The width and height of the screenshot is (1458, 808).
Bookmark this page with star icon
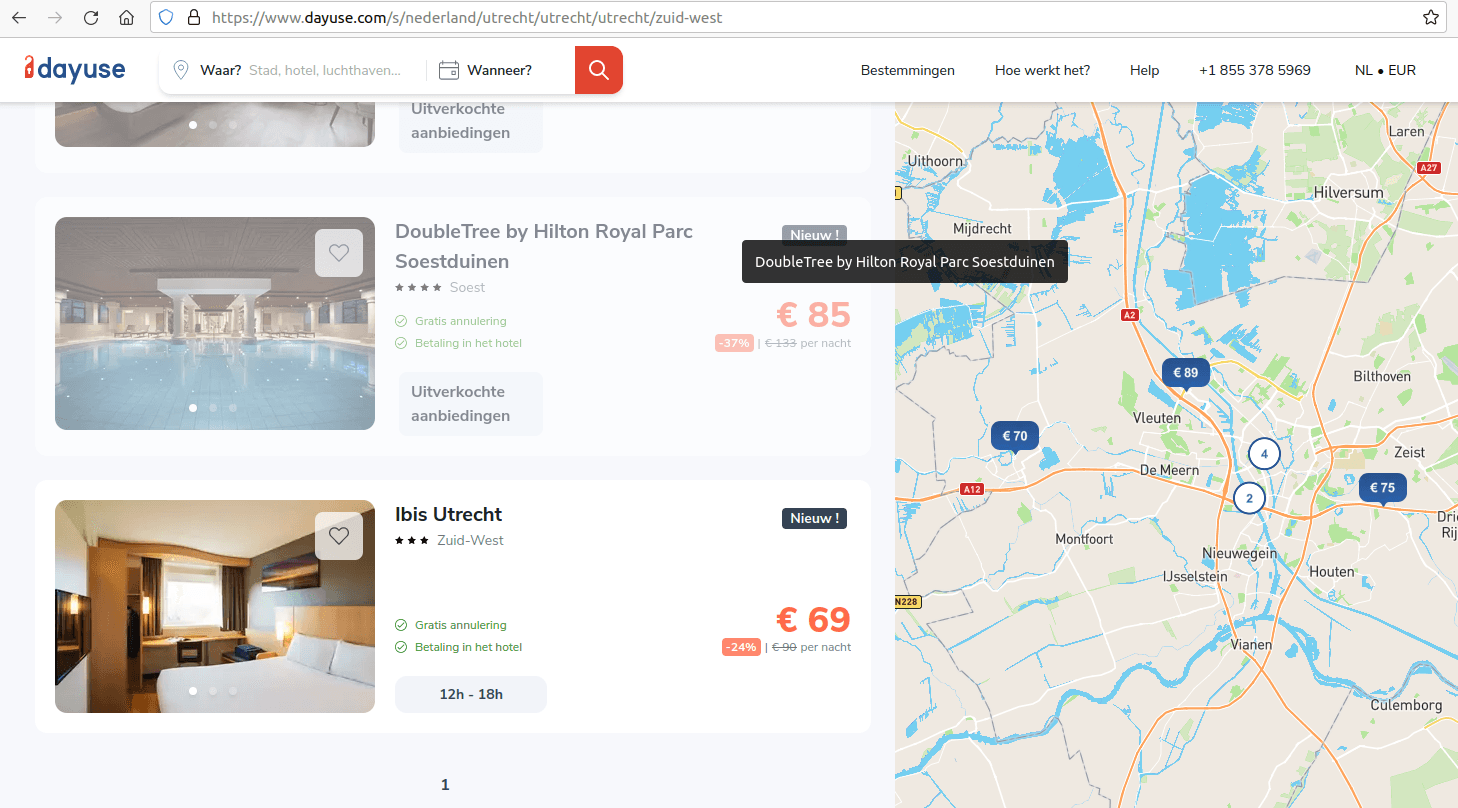point(1431,18)
